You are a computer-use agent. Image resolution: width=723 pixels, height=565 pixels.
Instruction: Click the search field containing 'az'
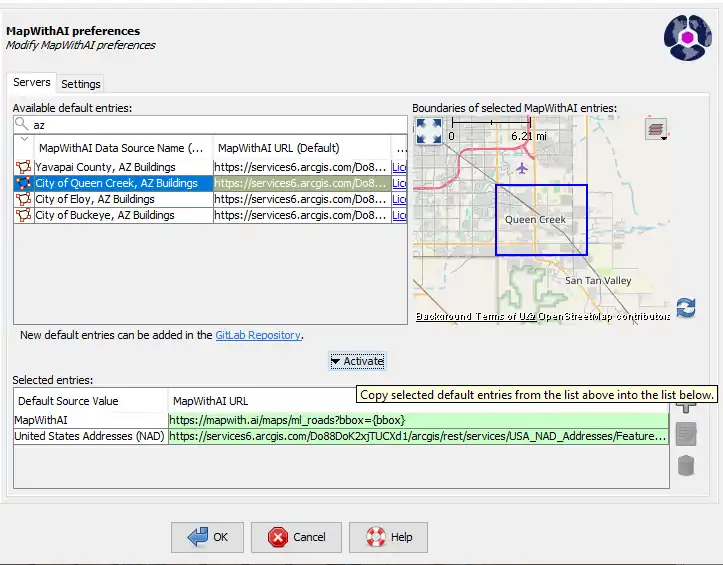pos(210,125)
